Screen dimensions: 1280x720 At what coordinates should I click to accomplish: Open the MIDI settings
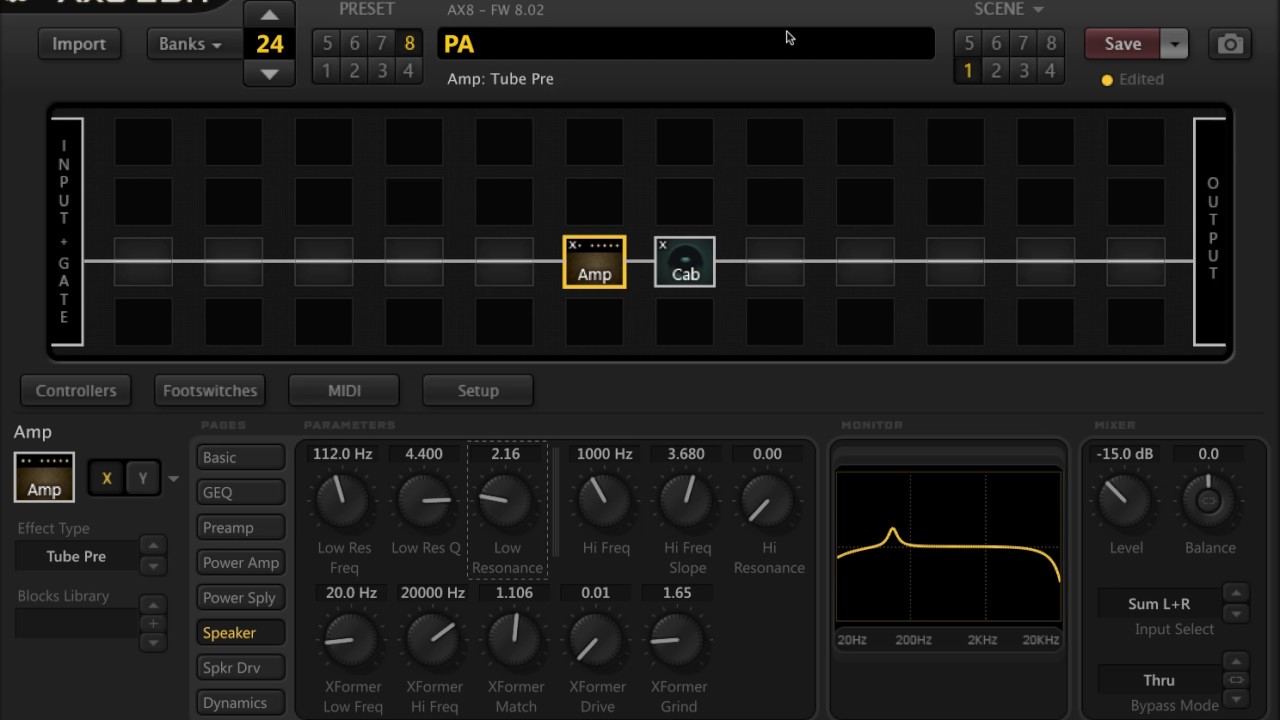coord(344,390)
